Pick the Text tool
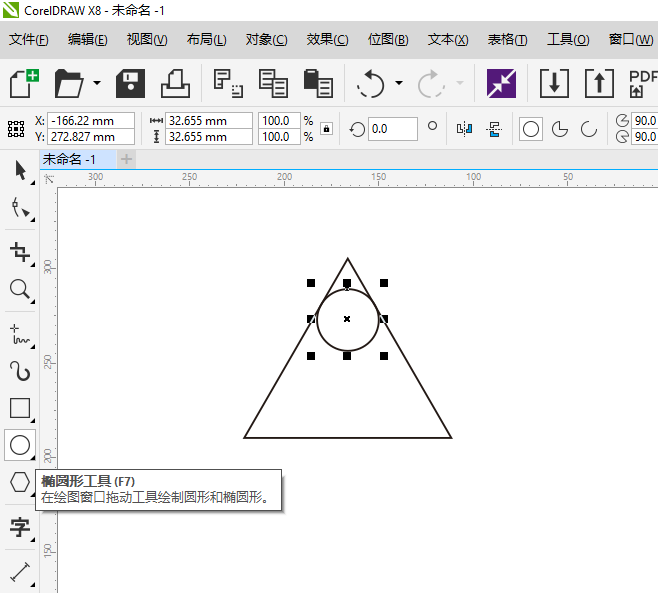658x593 pixels. click(19, 528)
